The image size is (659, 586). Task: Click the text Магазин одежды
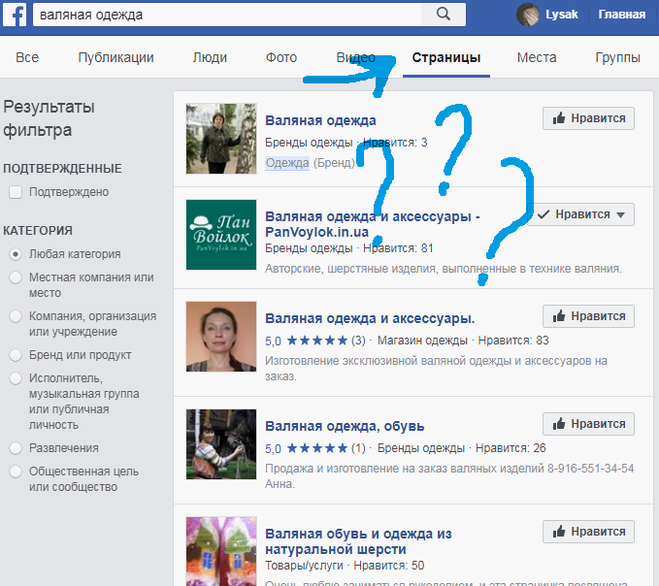coord(422,341)
